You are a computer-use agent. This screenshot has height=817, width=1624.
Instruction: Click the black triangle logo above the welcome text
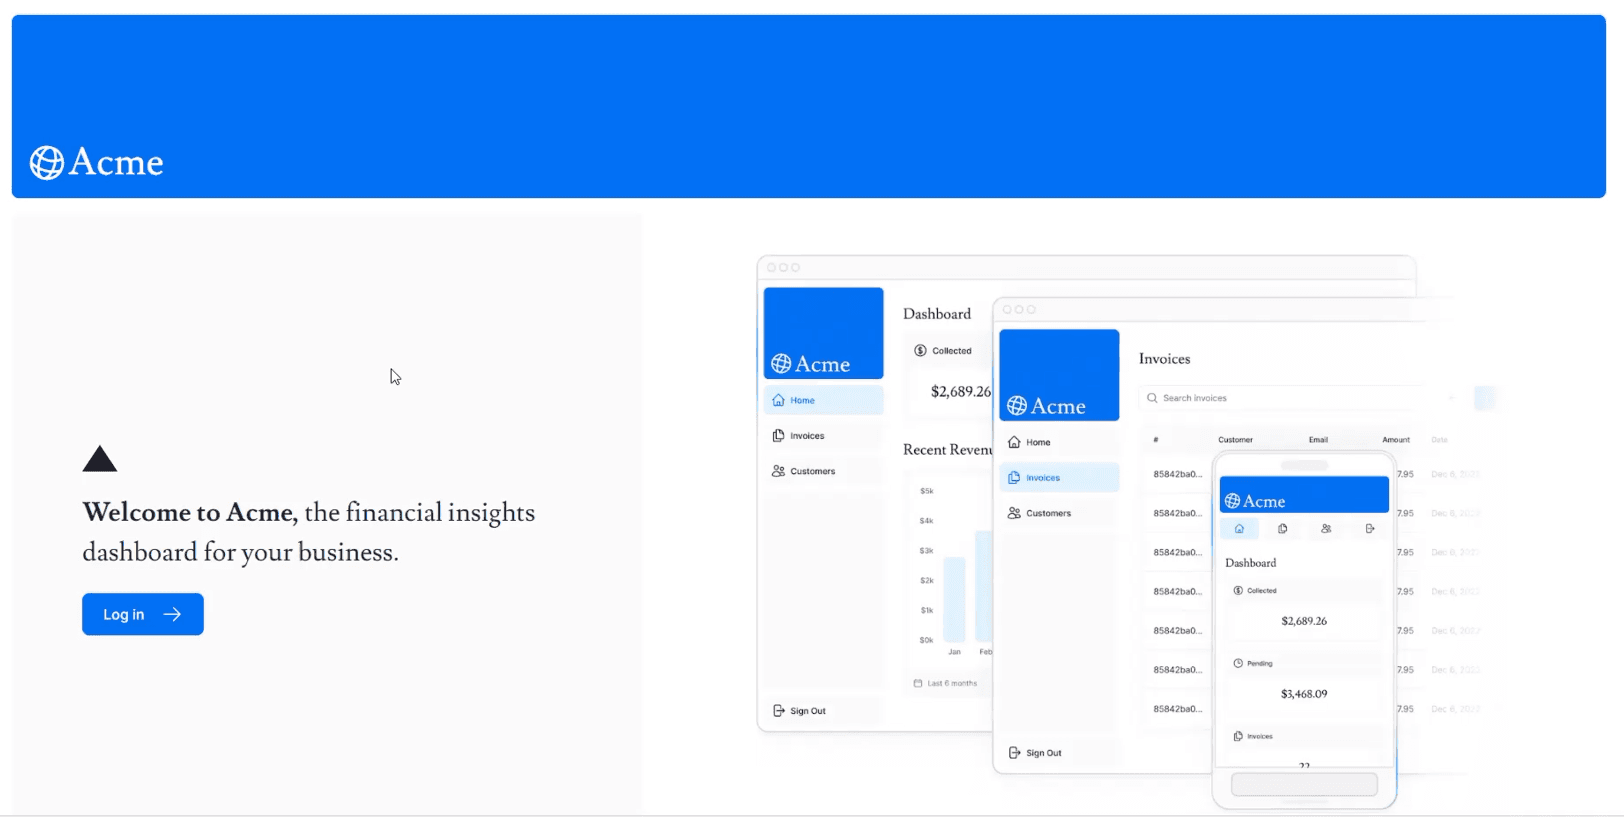(100, 459)
